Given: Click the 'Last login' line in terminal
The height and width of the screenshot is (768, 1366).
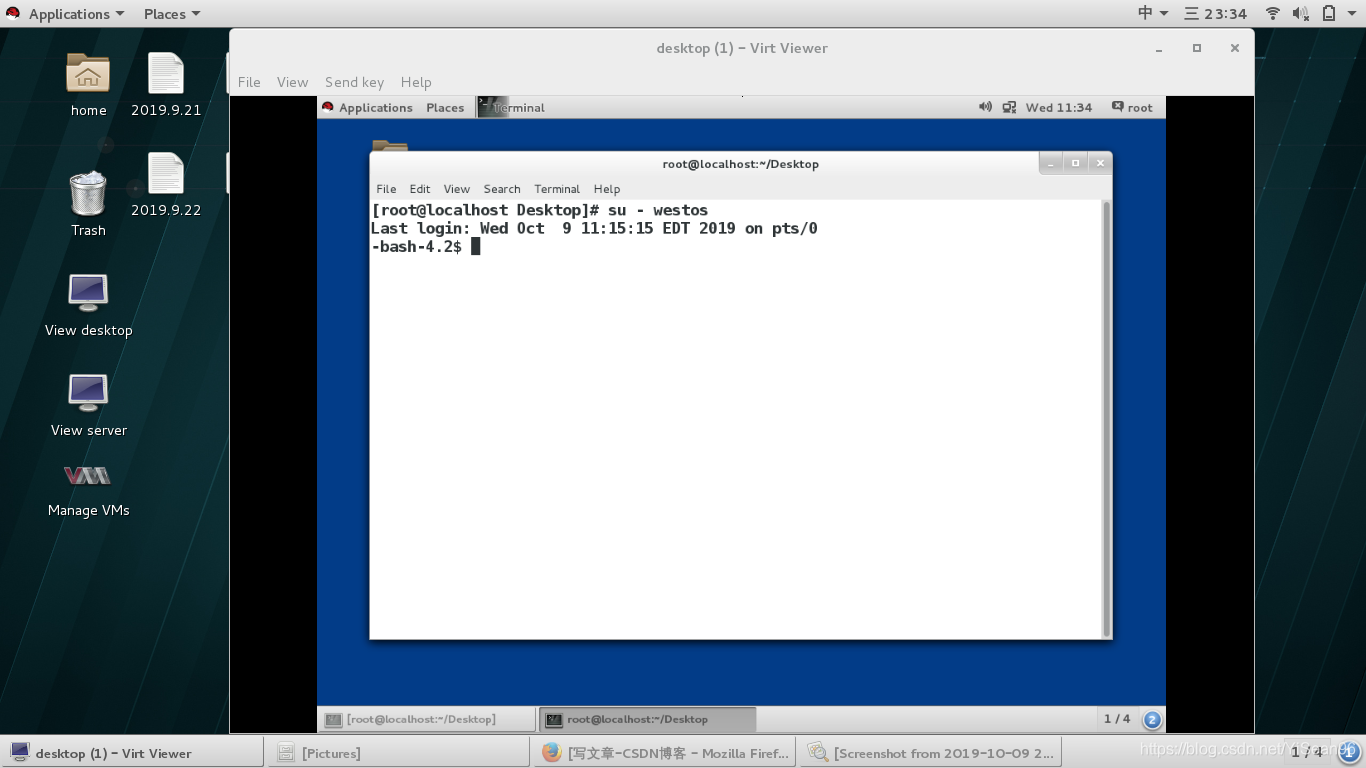Looking at the screenshot, I should click(594, 229).
